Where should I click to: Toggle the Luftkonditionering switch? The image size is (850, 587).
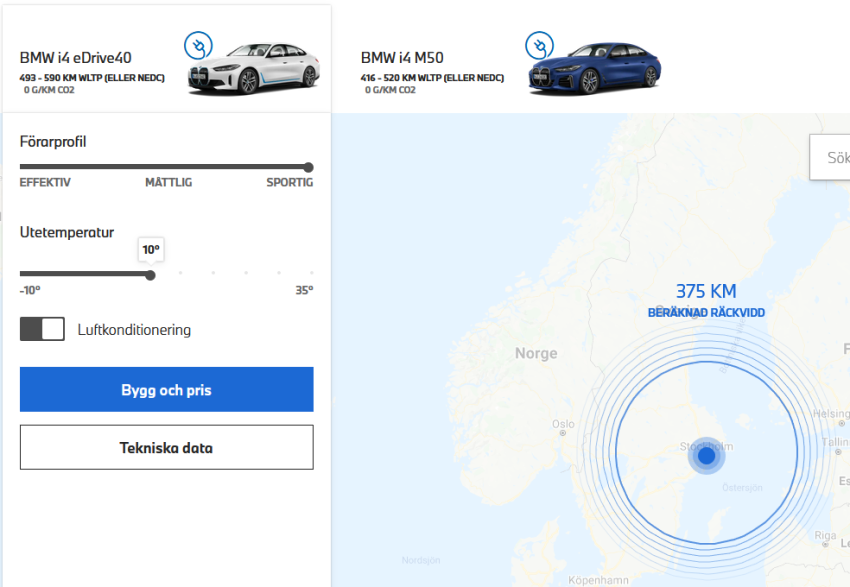(x=42, y=329)
